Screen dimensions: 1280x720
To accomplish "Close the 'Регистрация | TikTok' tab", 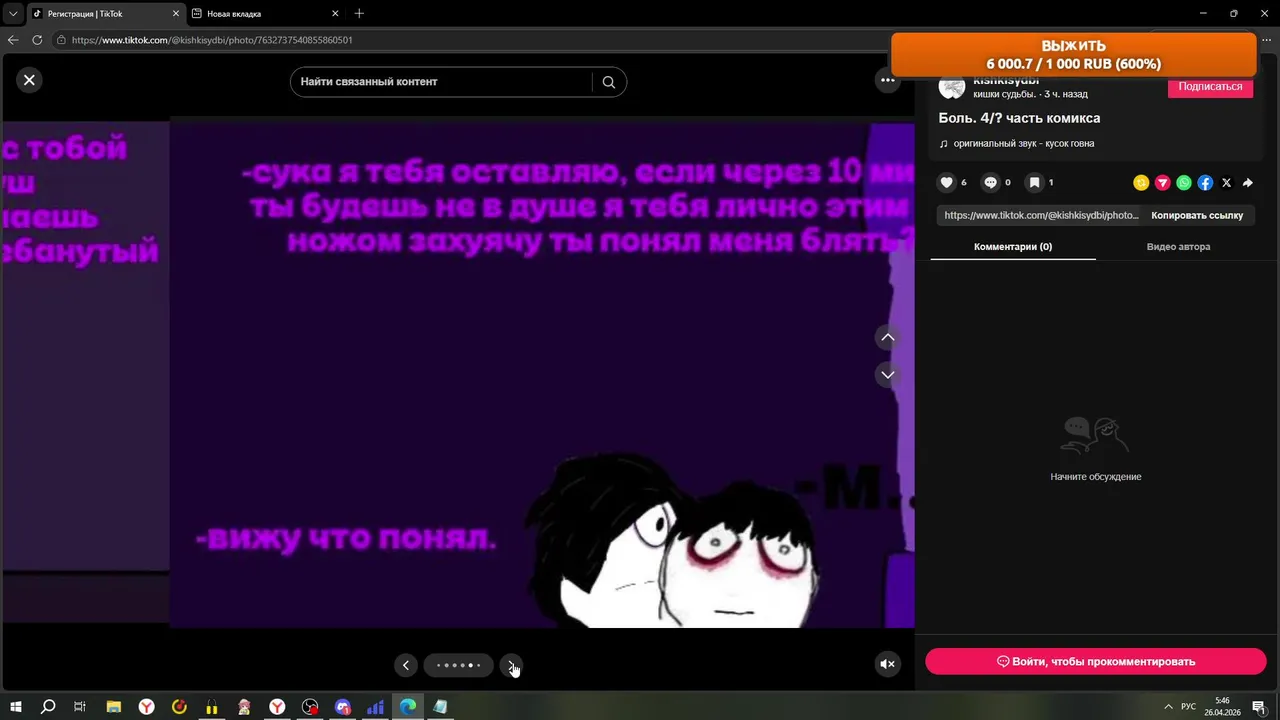I will pyautogui.click(x=176, y=14).
